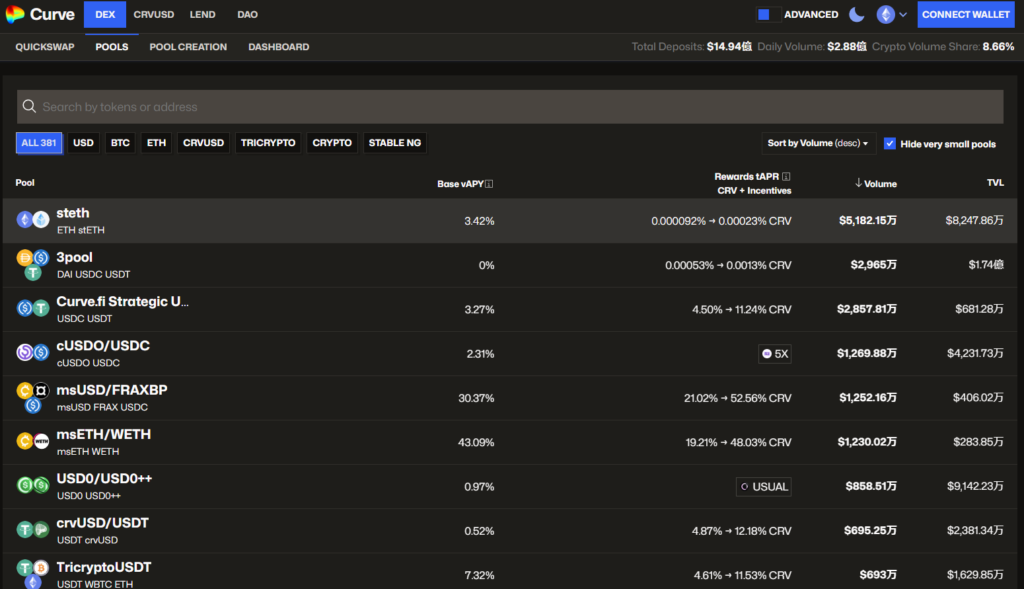The width and height of the screenshot is (1024, 589).
Task: Open the steth pool name
Action: 72,213
